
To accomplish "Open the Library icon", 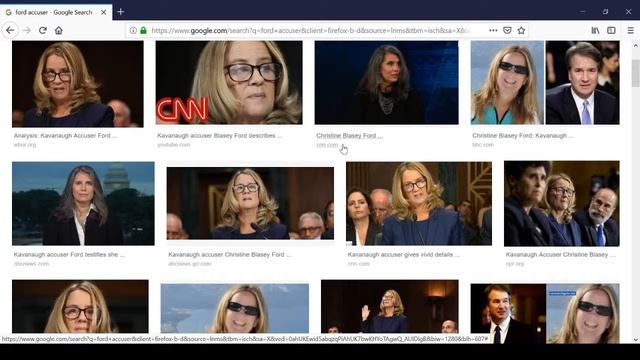I will [595, 30].
